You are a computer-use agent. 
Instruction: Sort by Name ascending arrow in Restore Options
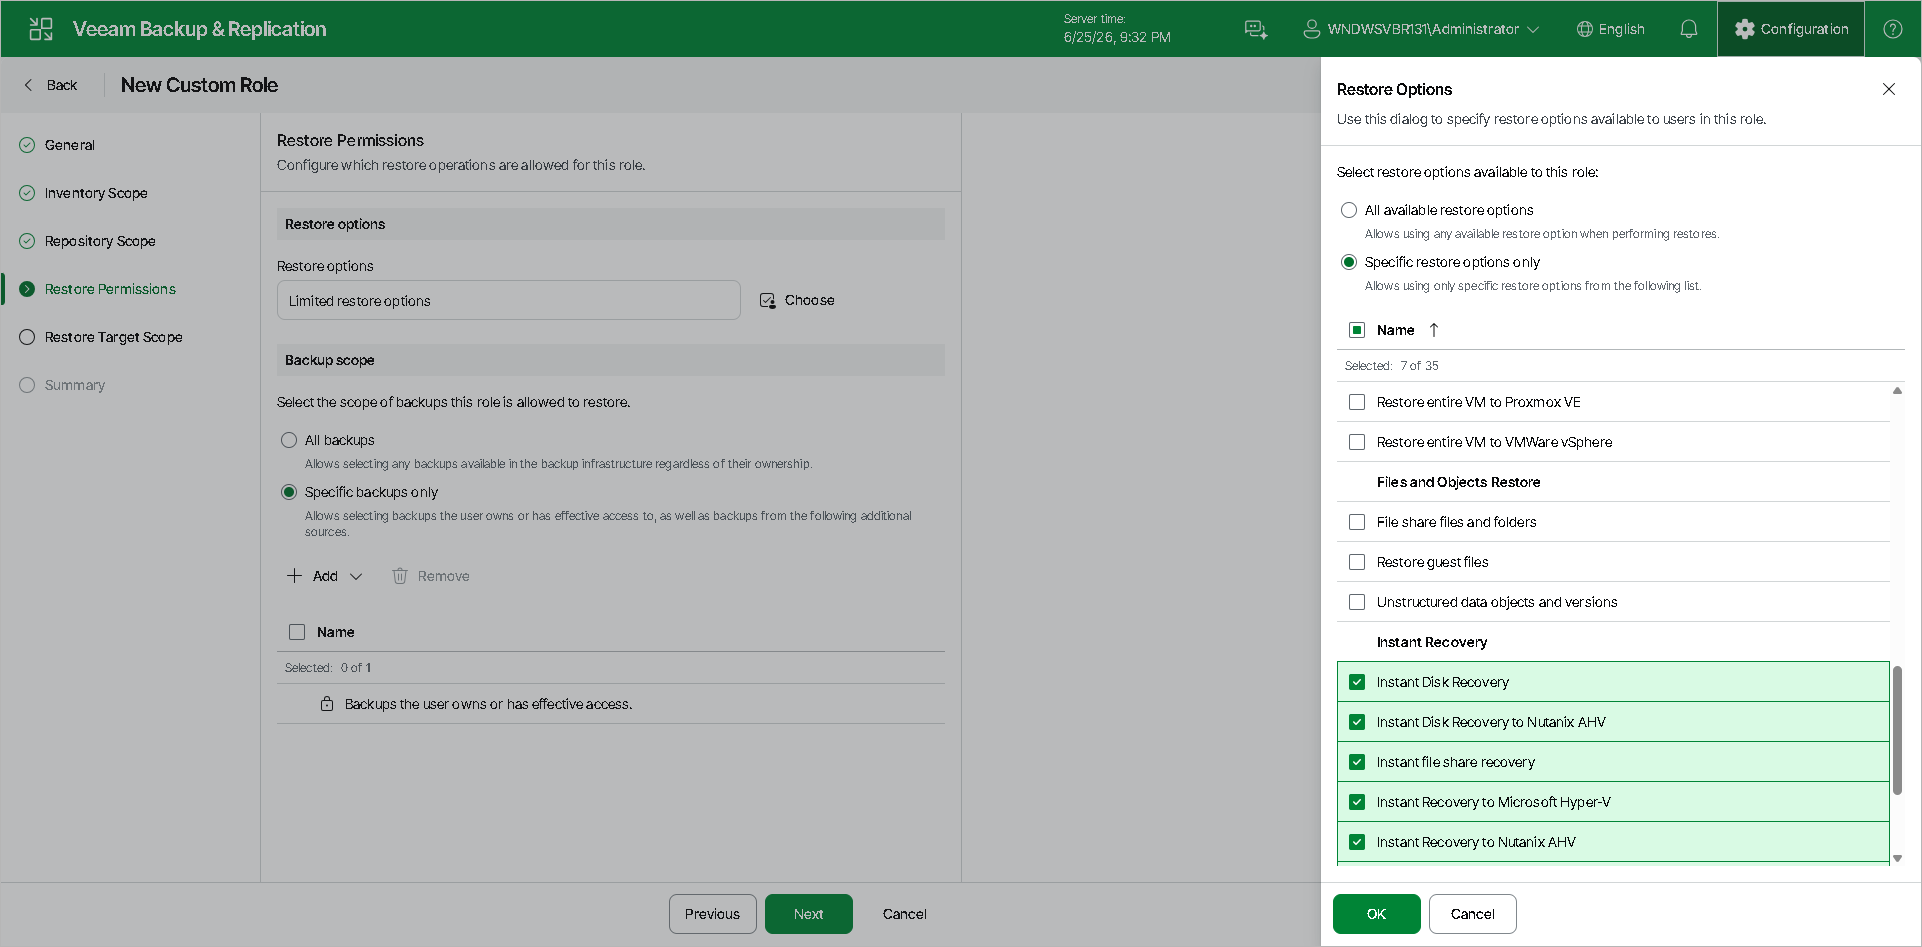[1434, 330]
